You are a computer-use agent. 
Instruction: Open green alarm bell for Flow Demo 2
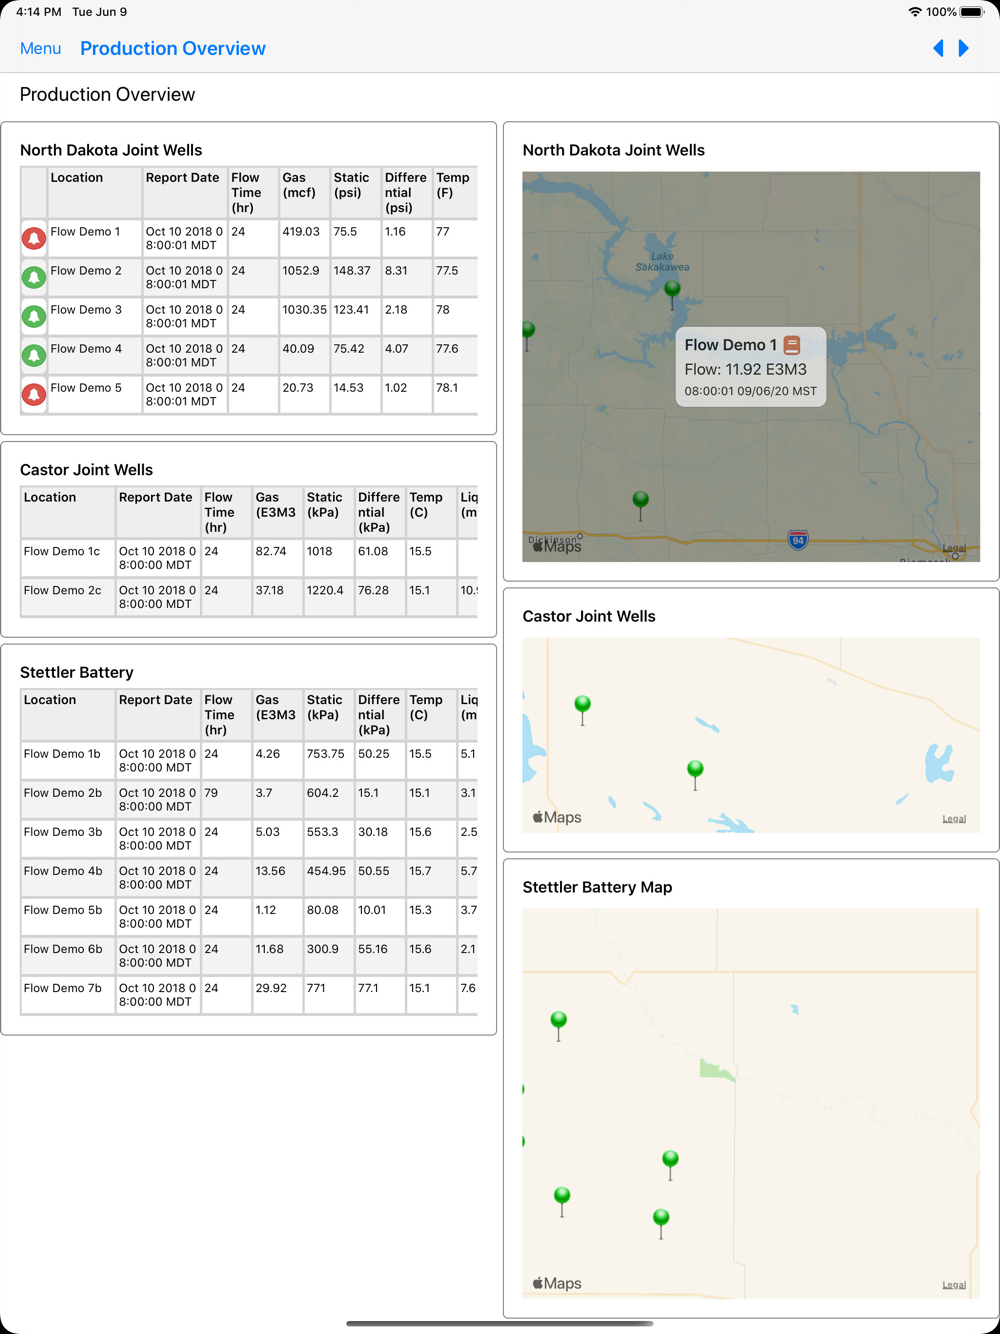point(34,277)
